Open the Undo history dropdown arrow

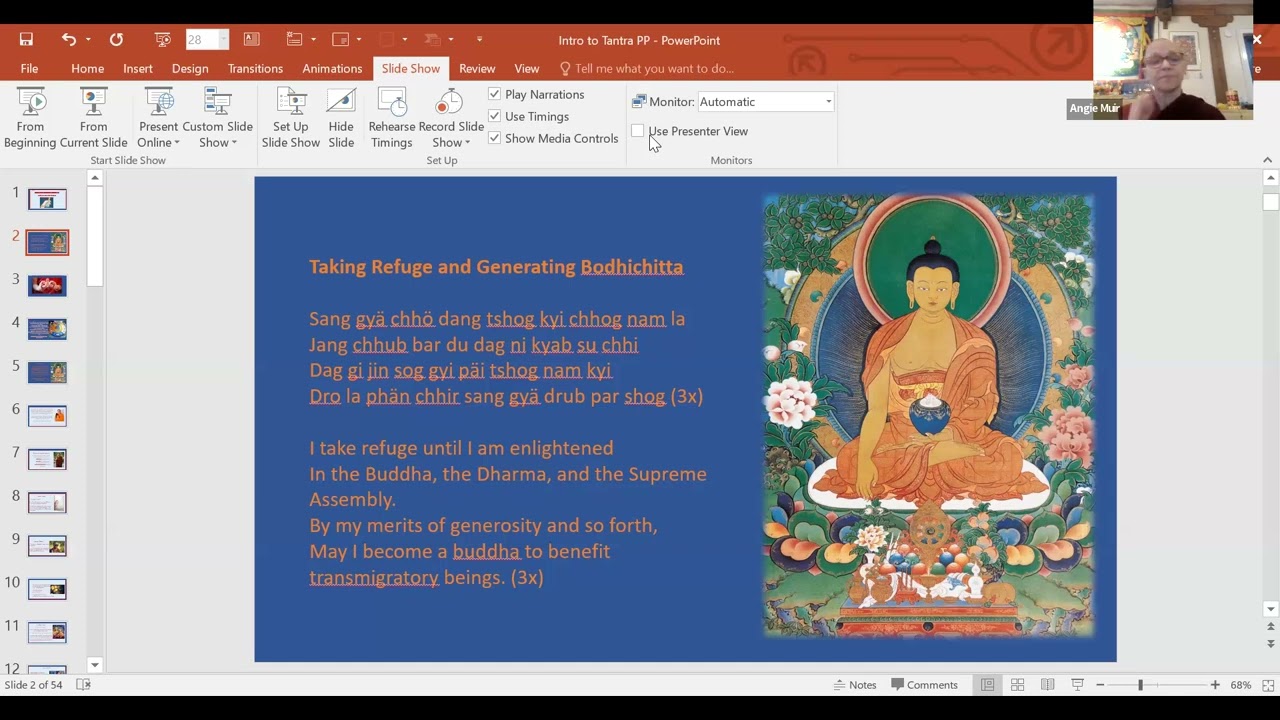tap(88, 40)
